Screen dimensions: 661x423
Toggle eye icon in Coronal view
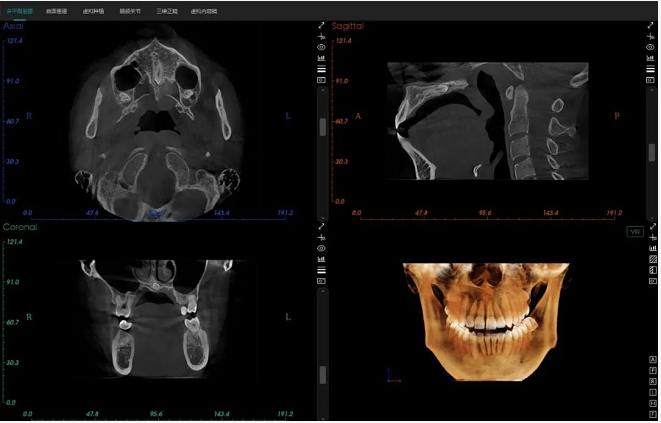[x=321, y=248]
